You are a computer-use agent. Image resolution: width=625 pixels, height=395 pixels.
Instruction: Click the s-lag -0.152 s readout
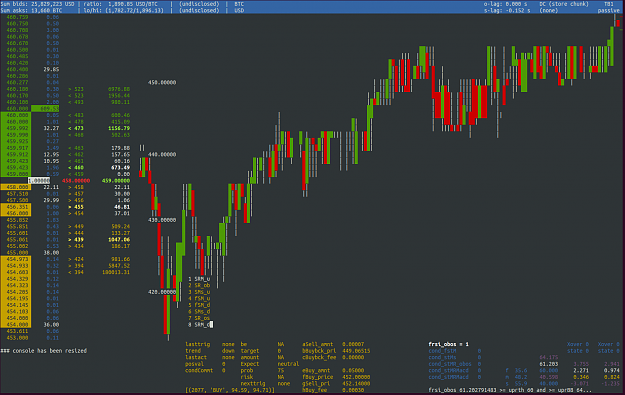click(507, 10)
